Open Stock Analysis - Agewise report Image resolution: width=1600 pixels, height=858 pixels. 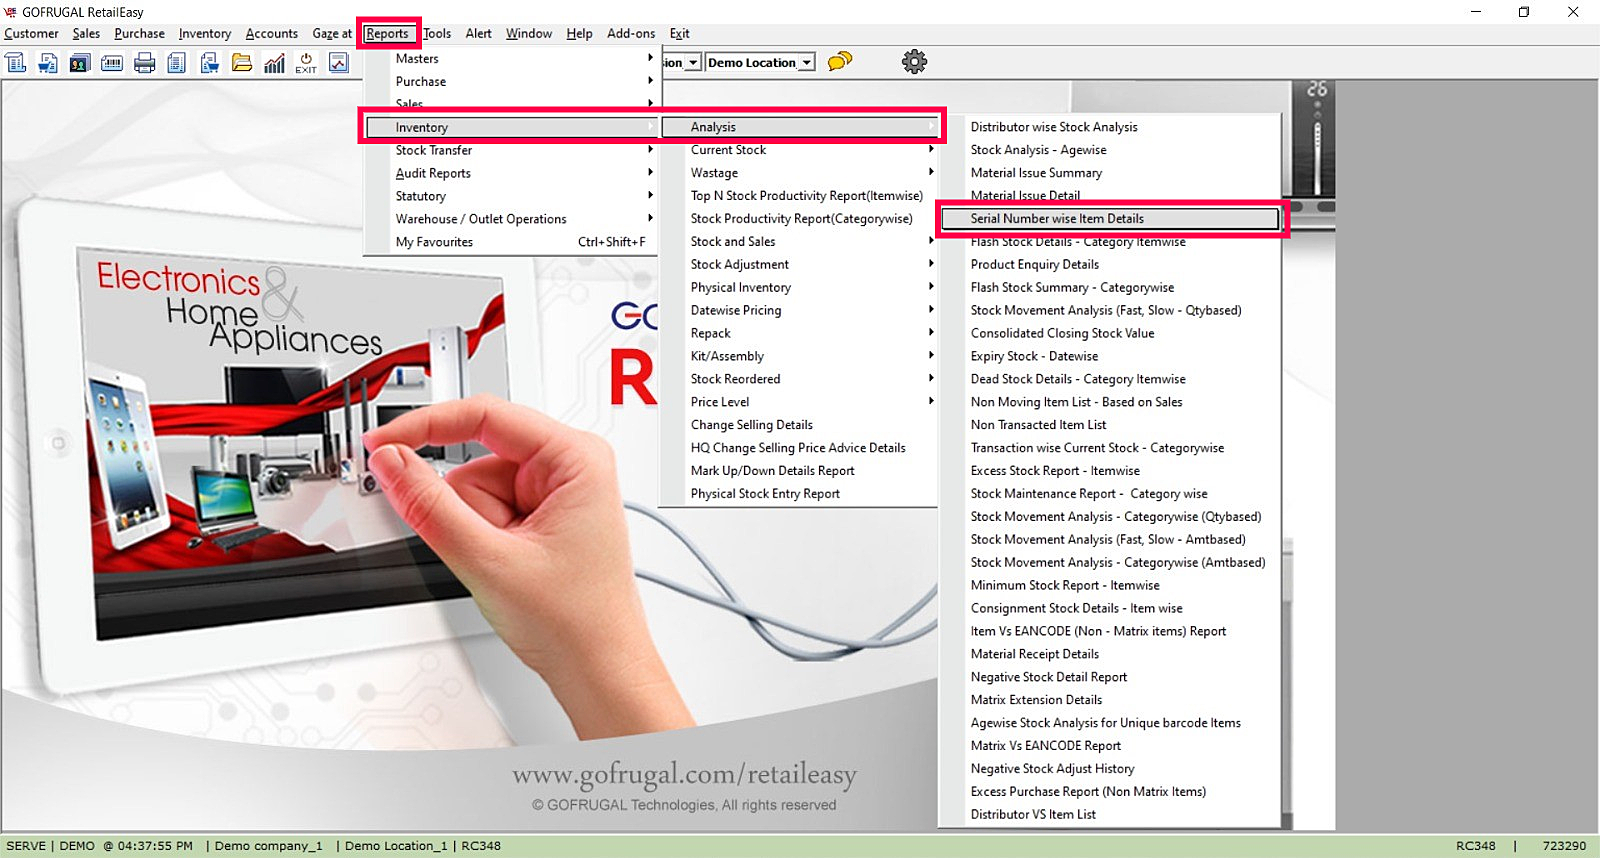(1110, 150)
